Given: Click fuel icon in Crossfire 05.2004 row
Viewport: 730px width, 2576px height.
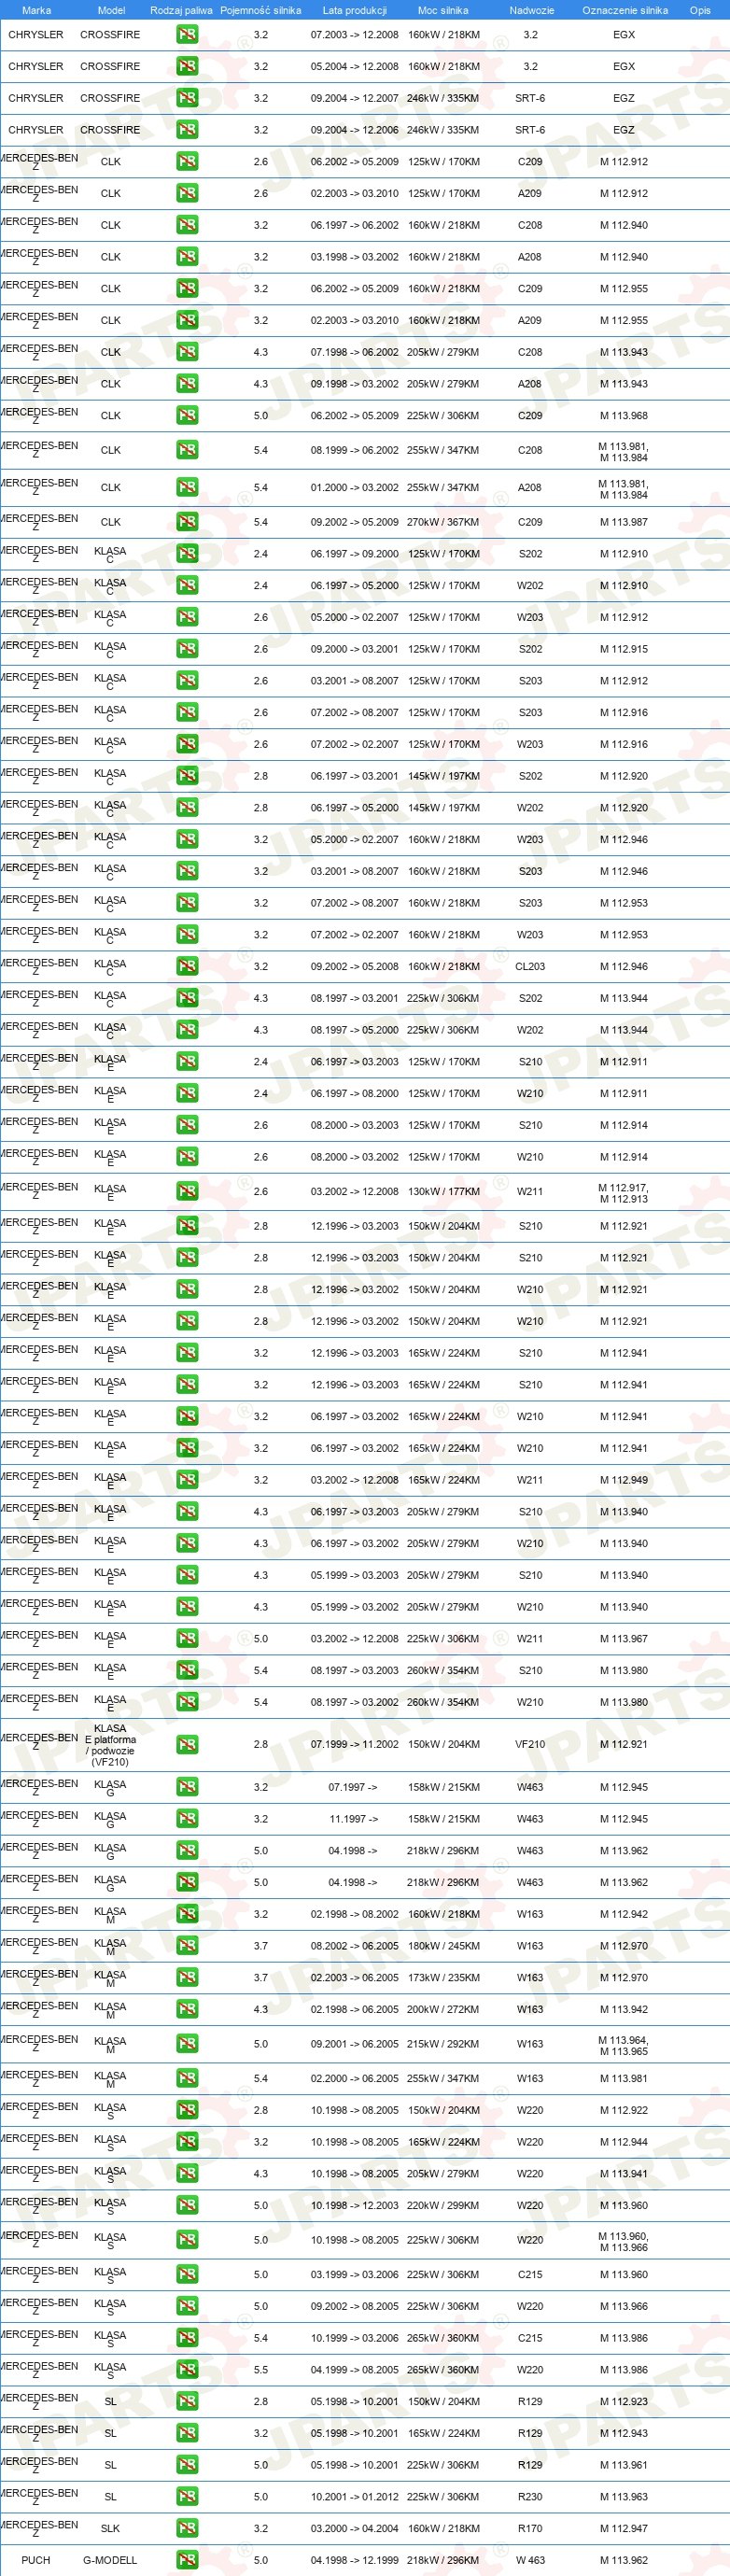Looking at the screenshot, I should pyautogui.click(x=187, y=66).
